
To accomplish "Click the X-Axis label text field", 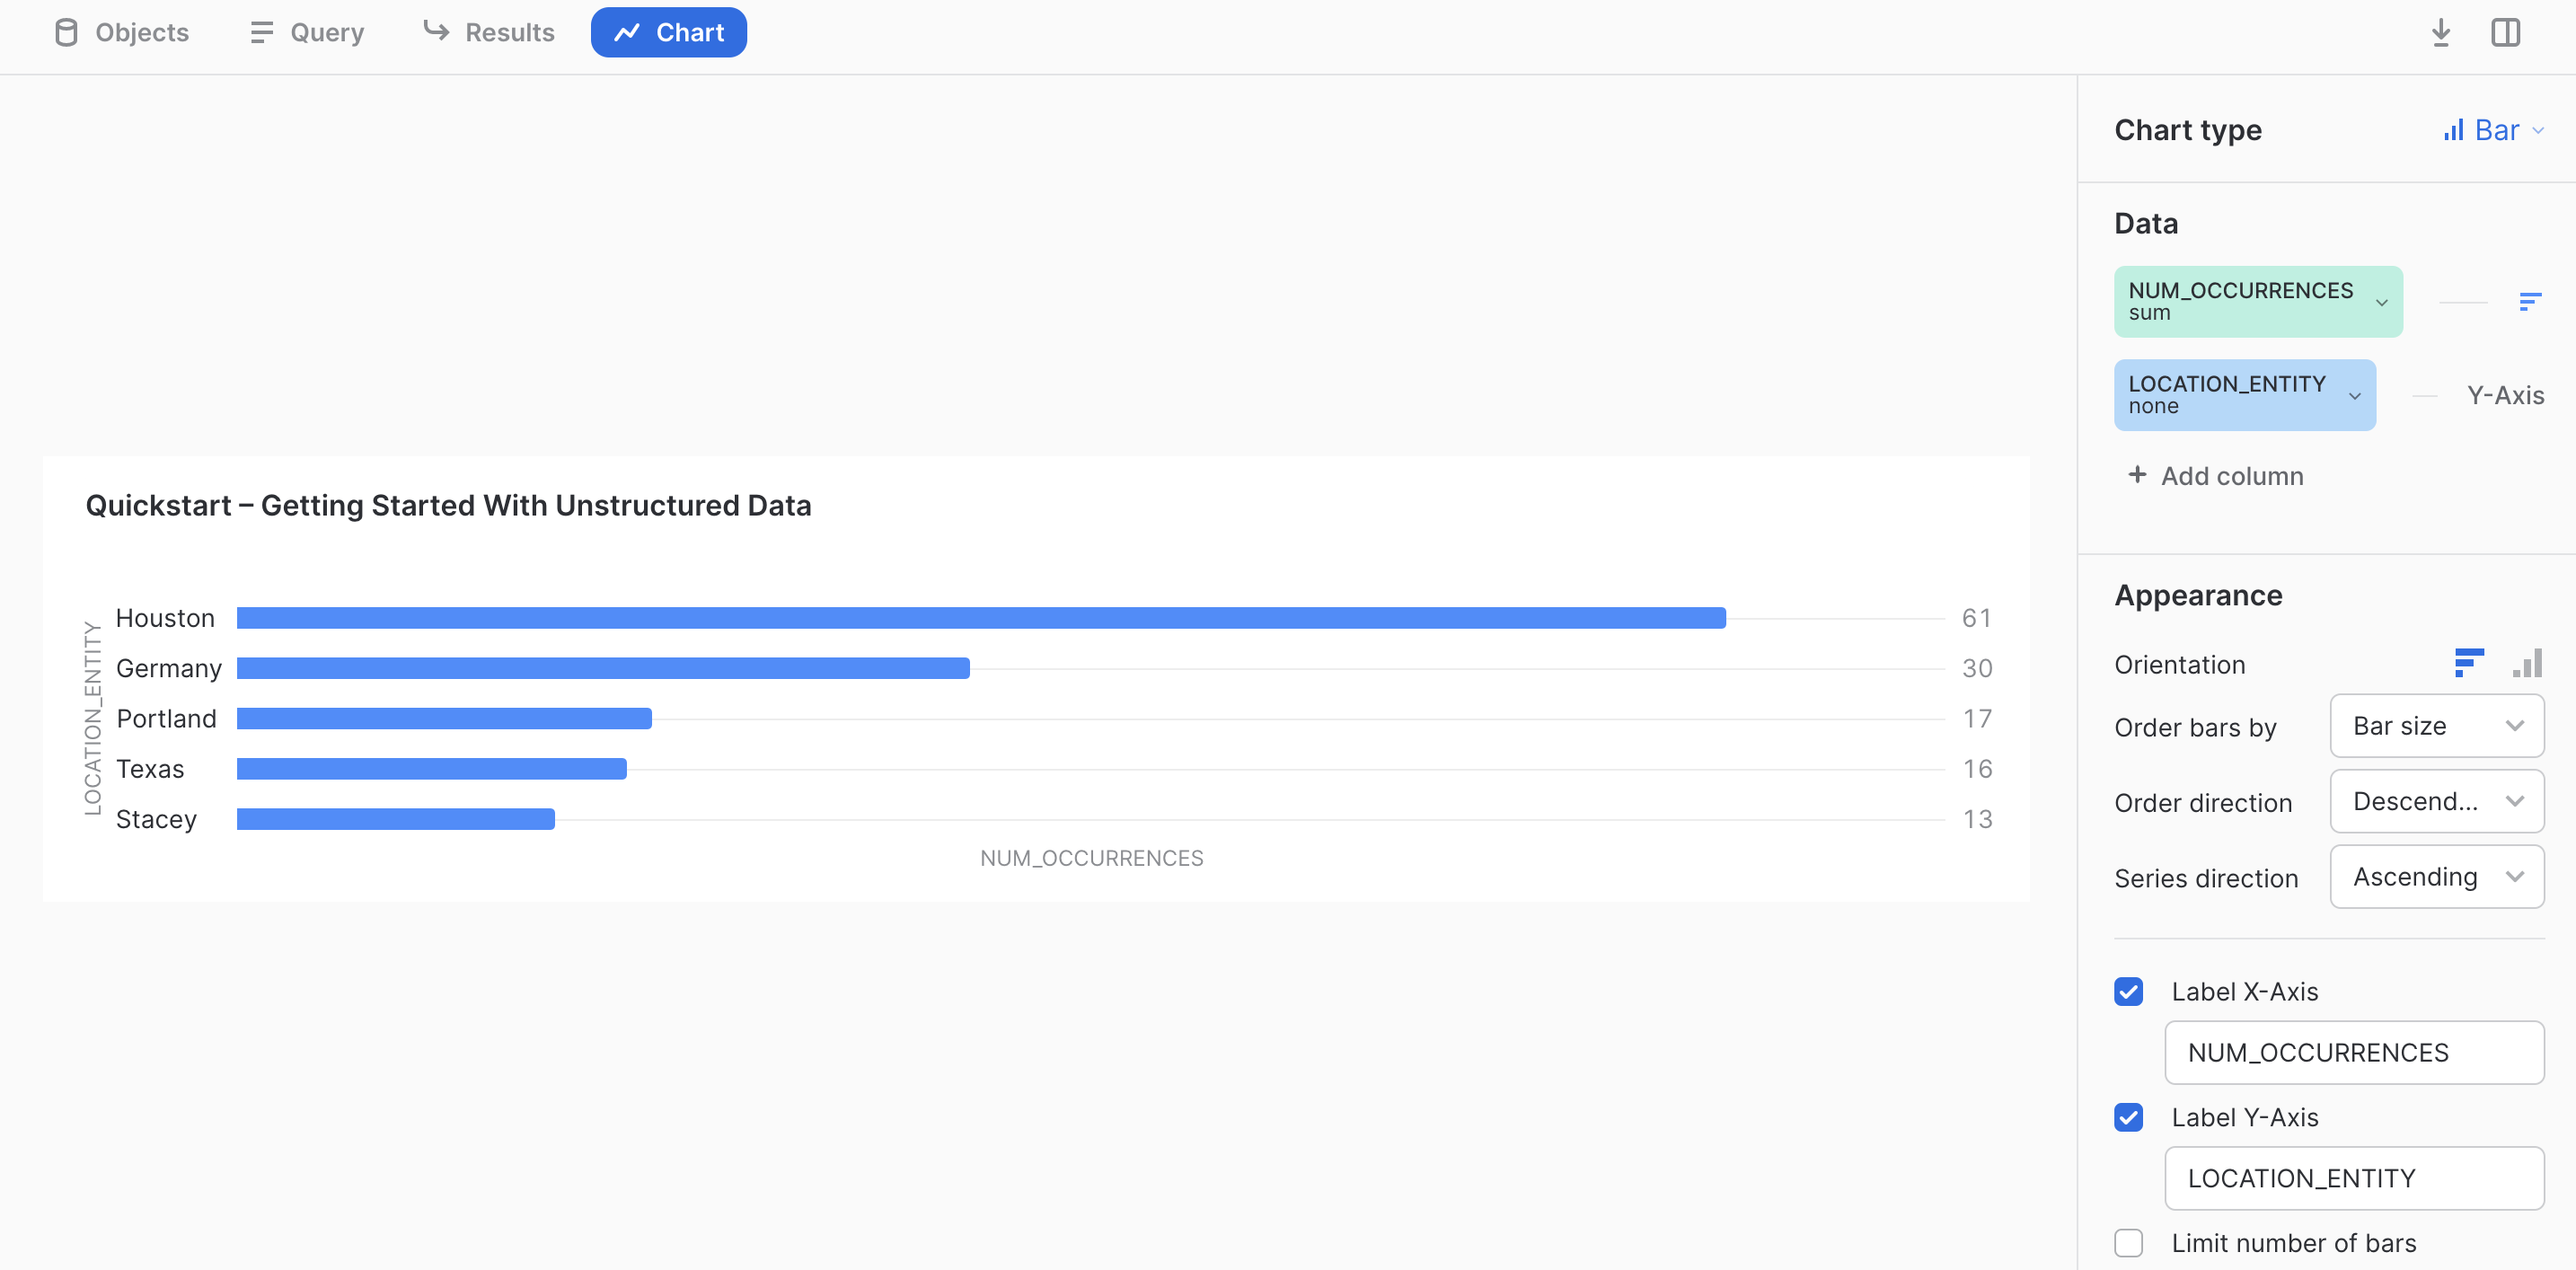I will [x=2353, y=1052].
